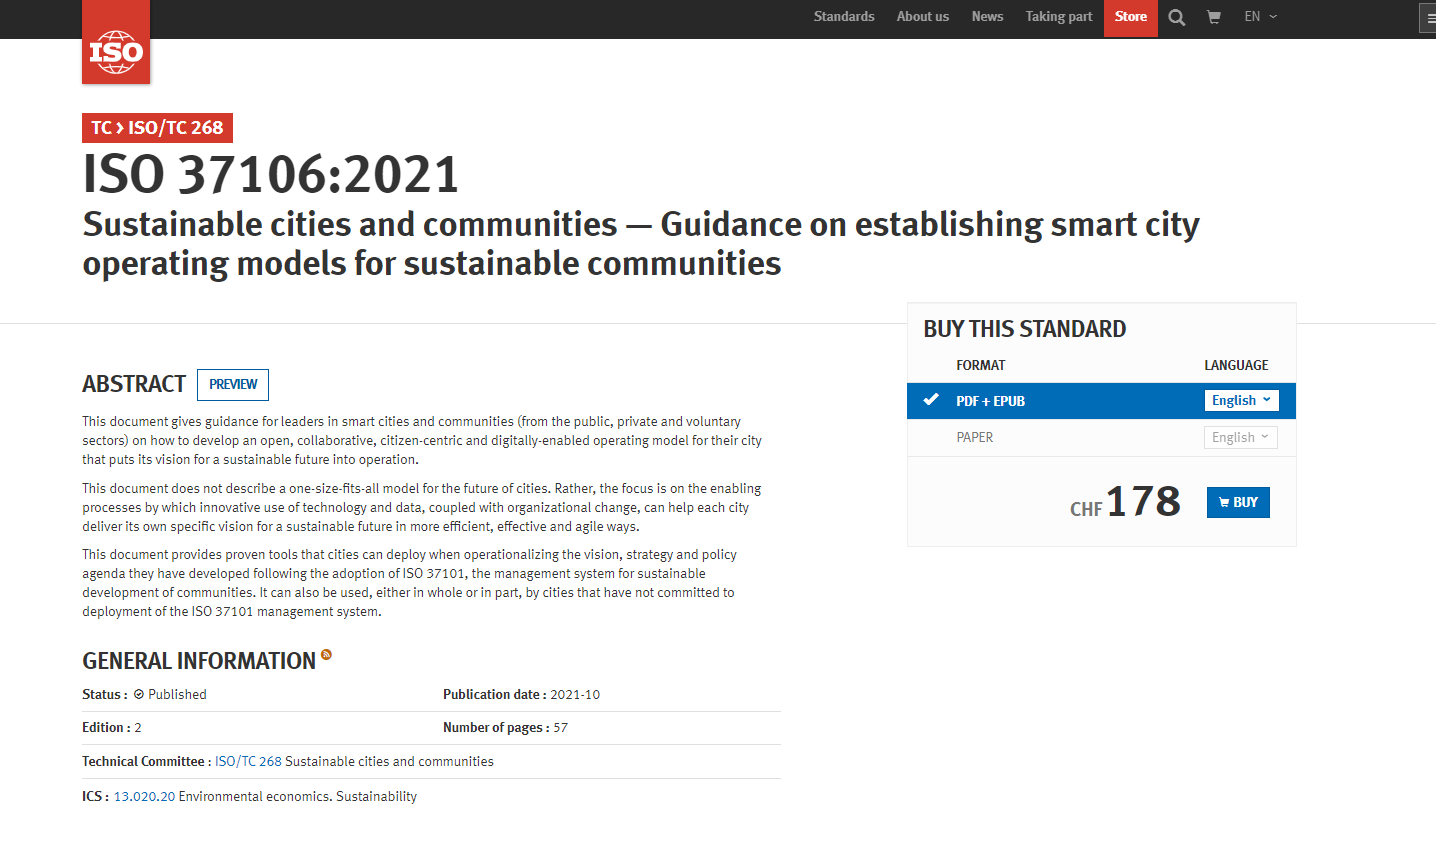Follow the ISO/TC 268 technical committee link
The height and width of the screenshot is (849, 1436).
248,761
